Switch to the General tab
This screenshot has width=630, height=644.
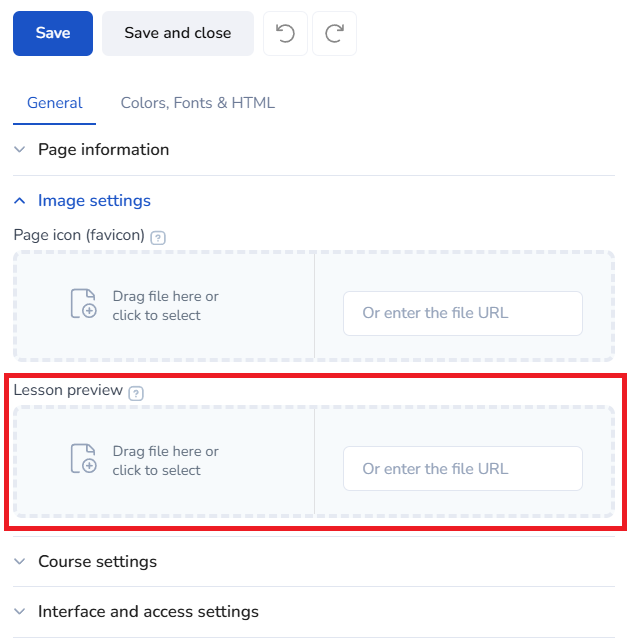pyautogui.click(x=55, y=103)
